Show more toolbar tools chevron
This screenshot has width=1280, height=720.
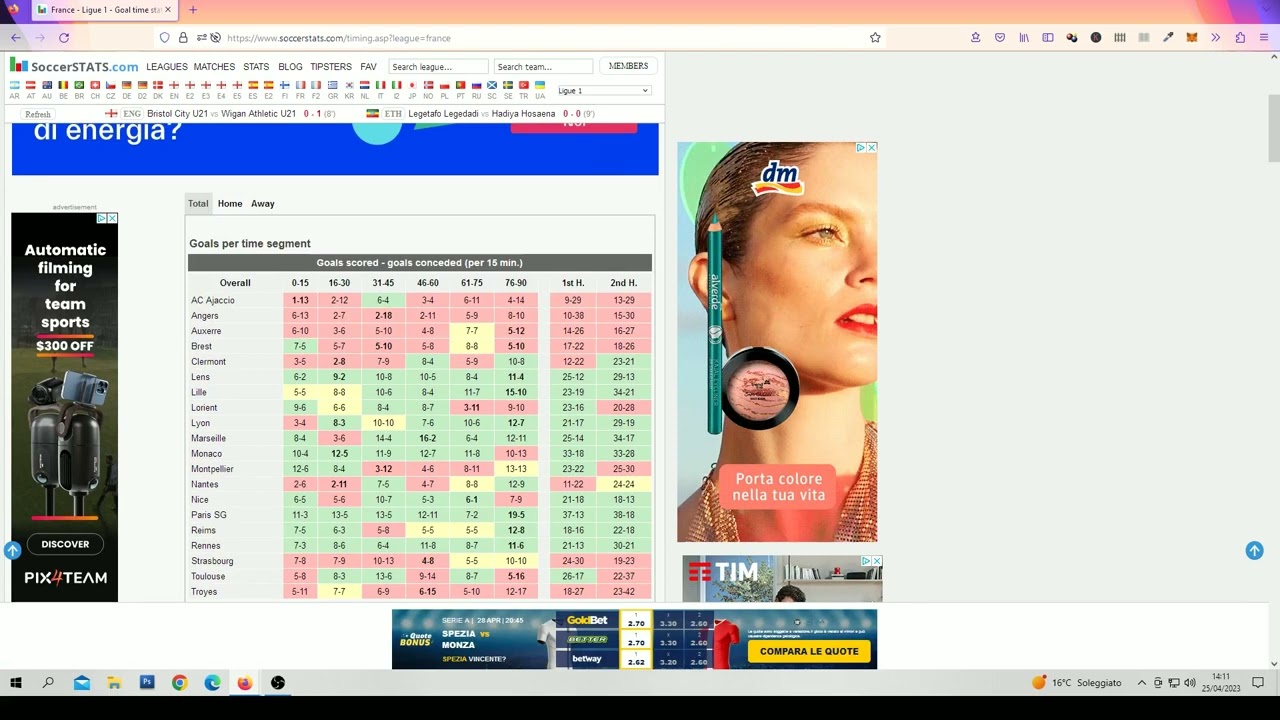pyautogui.click(x=1216, y=38)
